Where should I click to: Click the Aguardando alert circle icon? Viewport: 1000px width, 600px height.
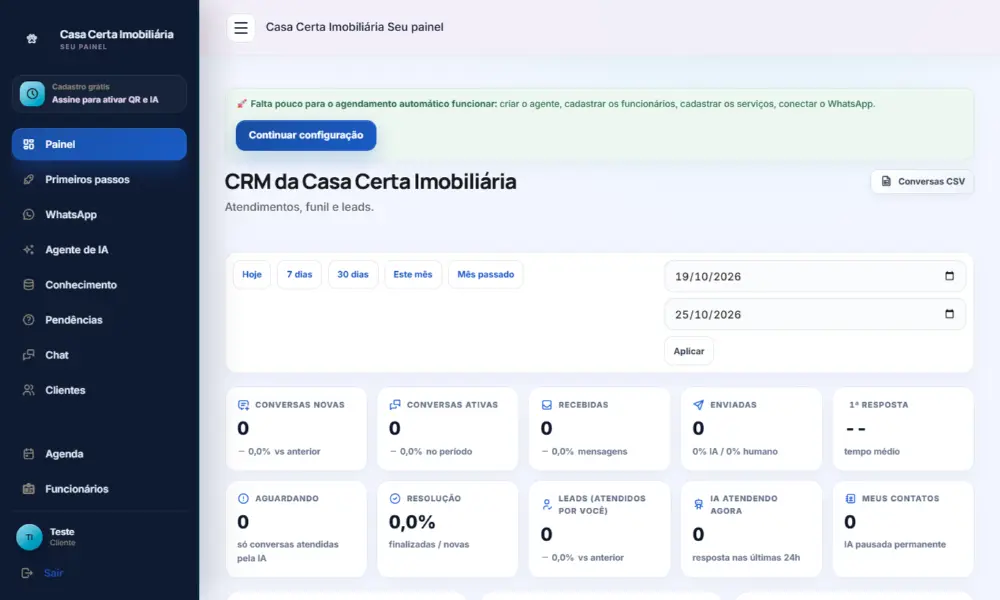(243, 499)
